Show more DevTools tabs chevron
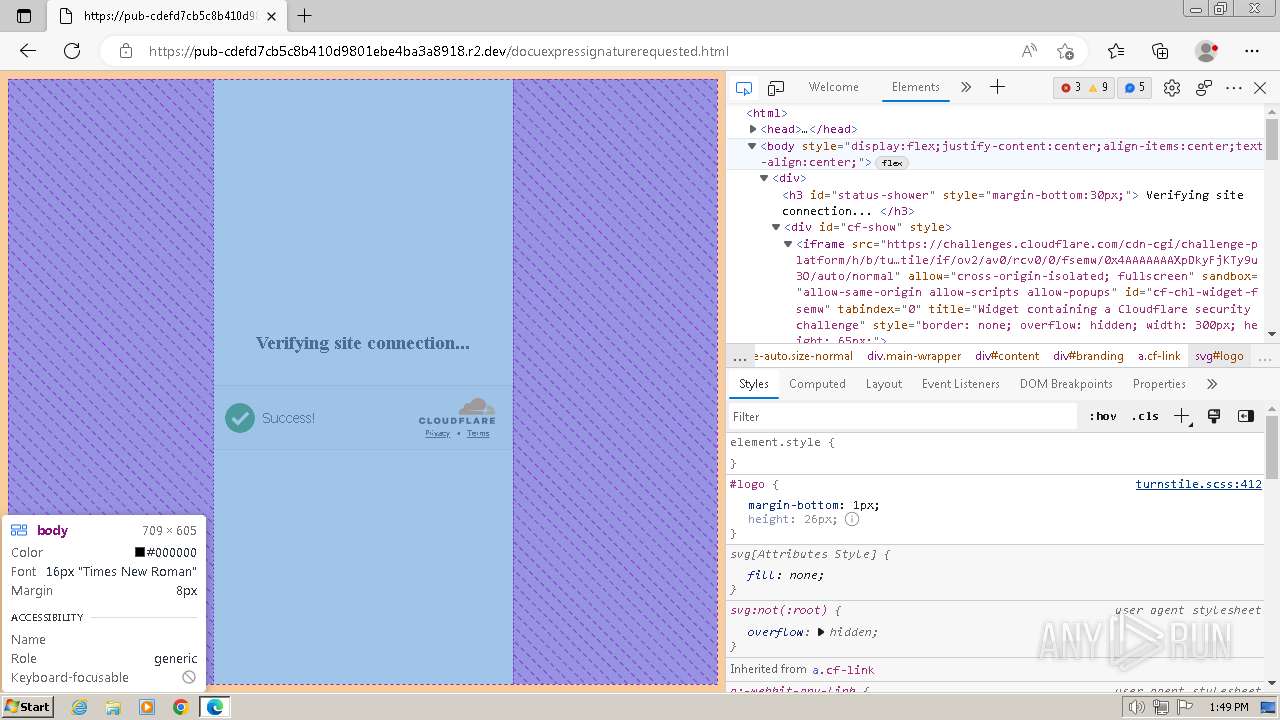This screenshot has width=1280, height=720. 966,87
